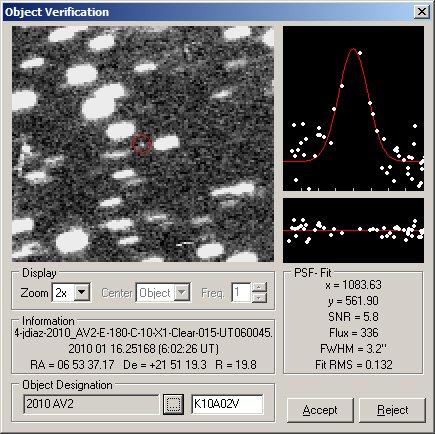Select the R = 19.8 magnitude text
Image resolution: width=435 pixels, height=434 pixels.
coord(236,365)
